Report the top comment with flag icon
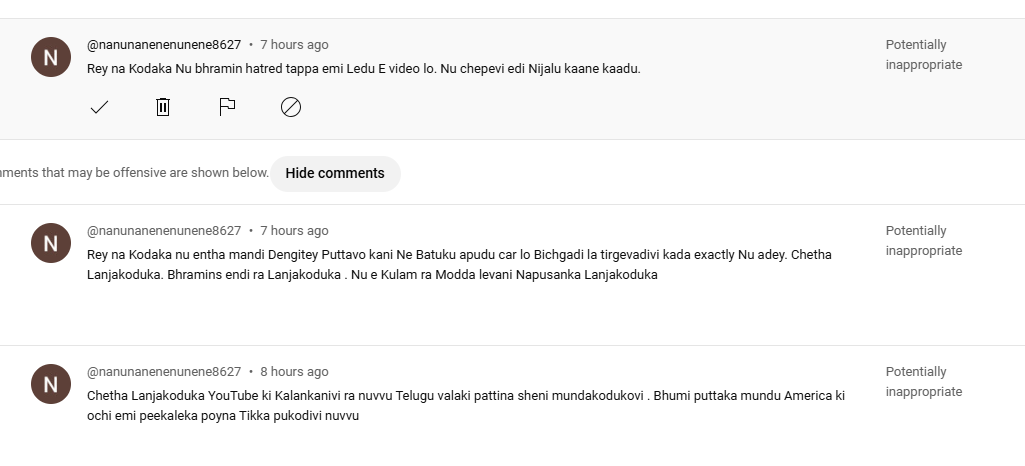 click(227, 107)
